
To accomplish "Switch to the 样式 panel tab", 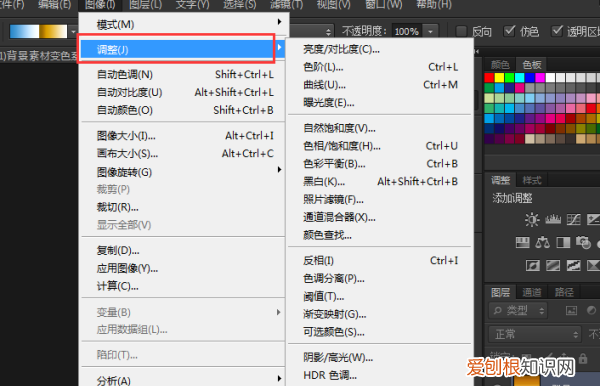I will (532, 180).
